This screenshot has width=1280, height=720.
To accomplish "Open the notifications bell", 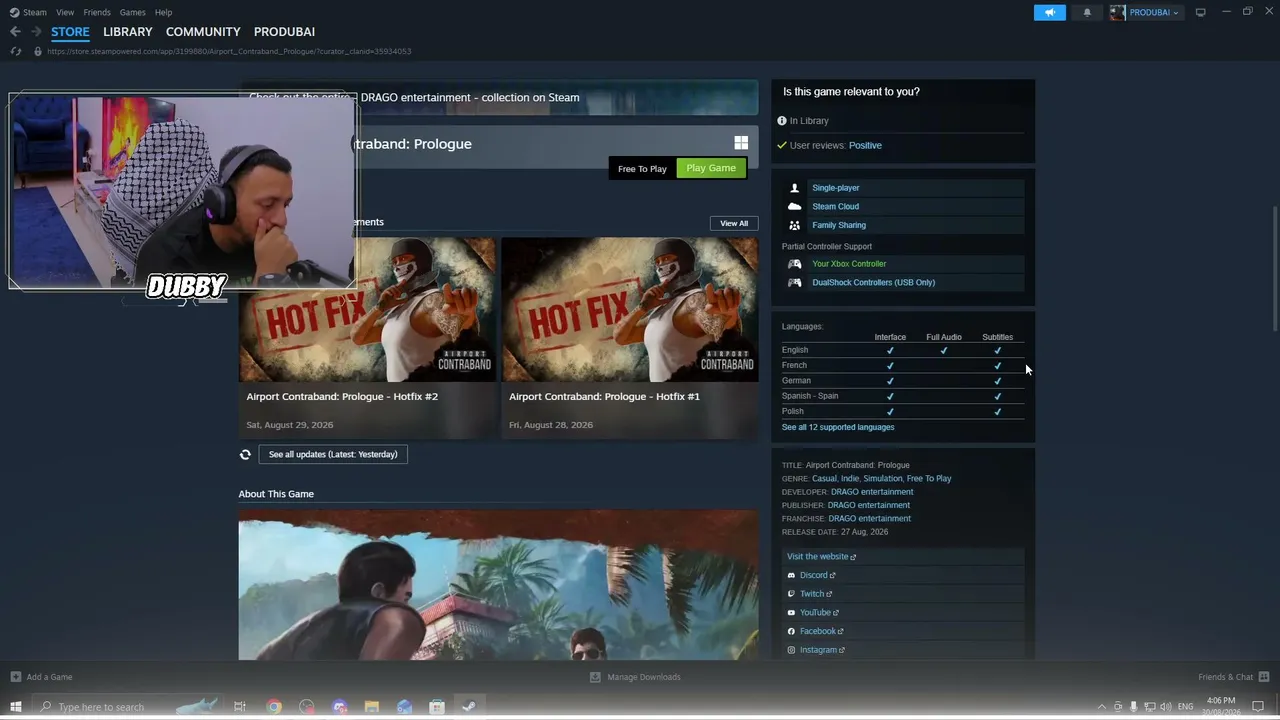I will tap(1087, 12).
